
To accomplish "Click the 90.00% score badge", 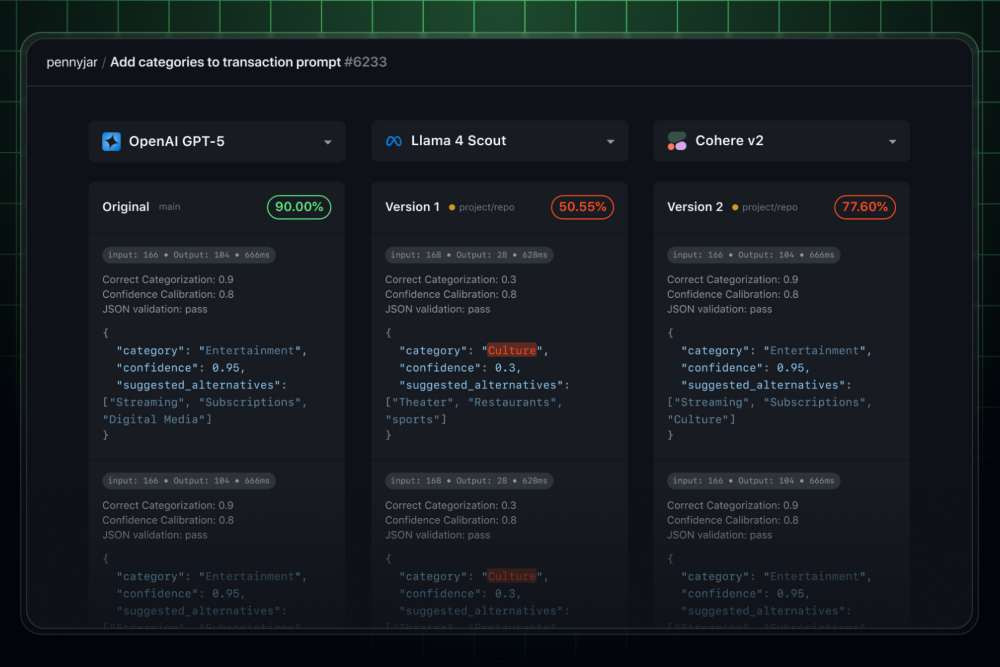I will pyautogui.click(x=299, y=207).
